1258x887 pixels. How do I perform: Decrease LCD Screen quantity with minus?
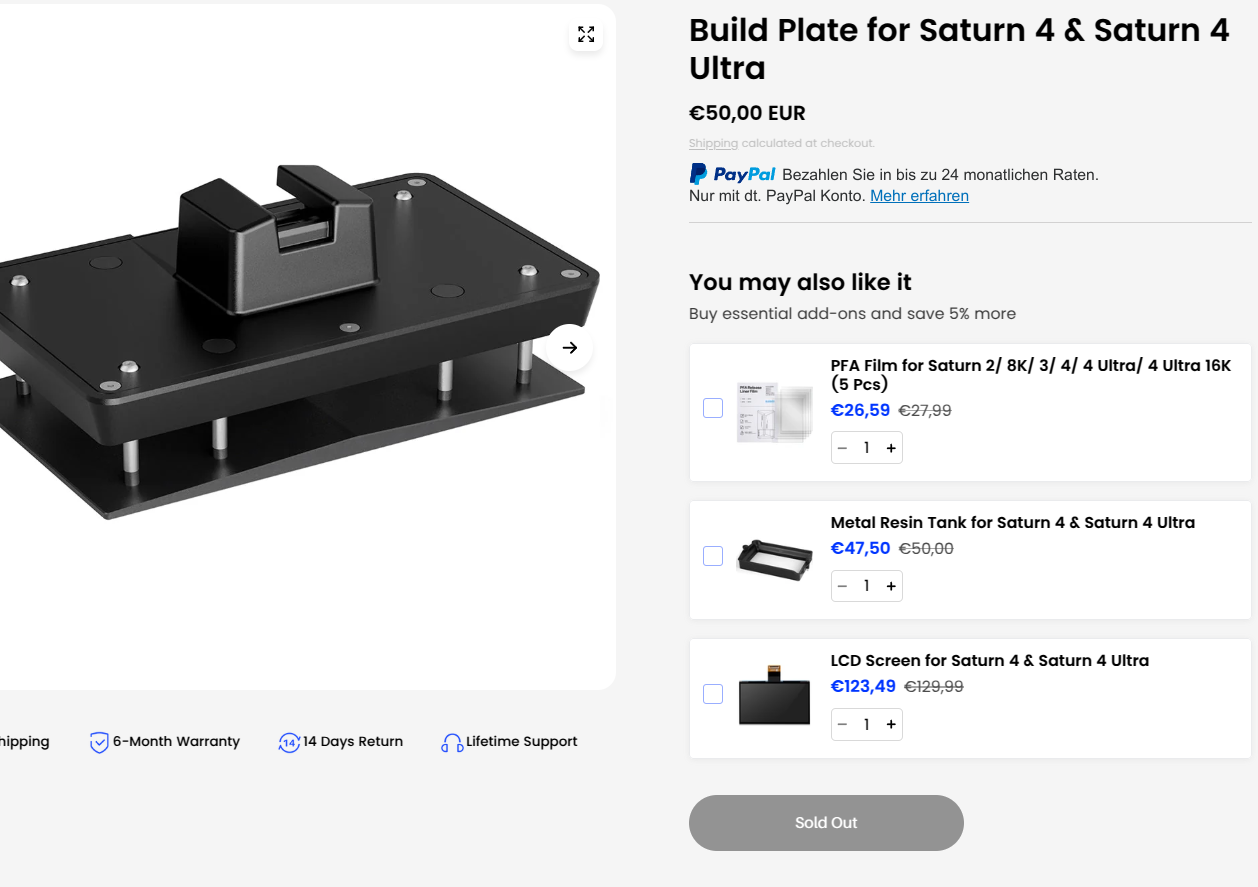tap(842, 724)
